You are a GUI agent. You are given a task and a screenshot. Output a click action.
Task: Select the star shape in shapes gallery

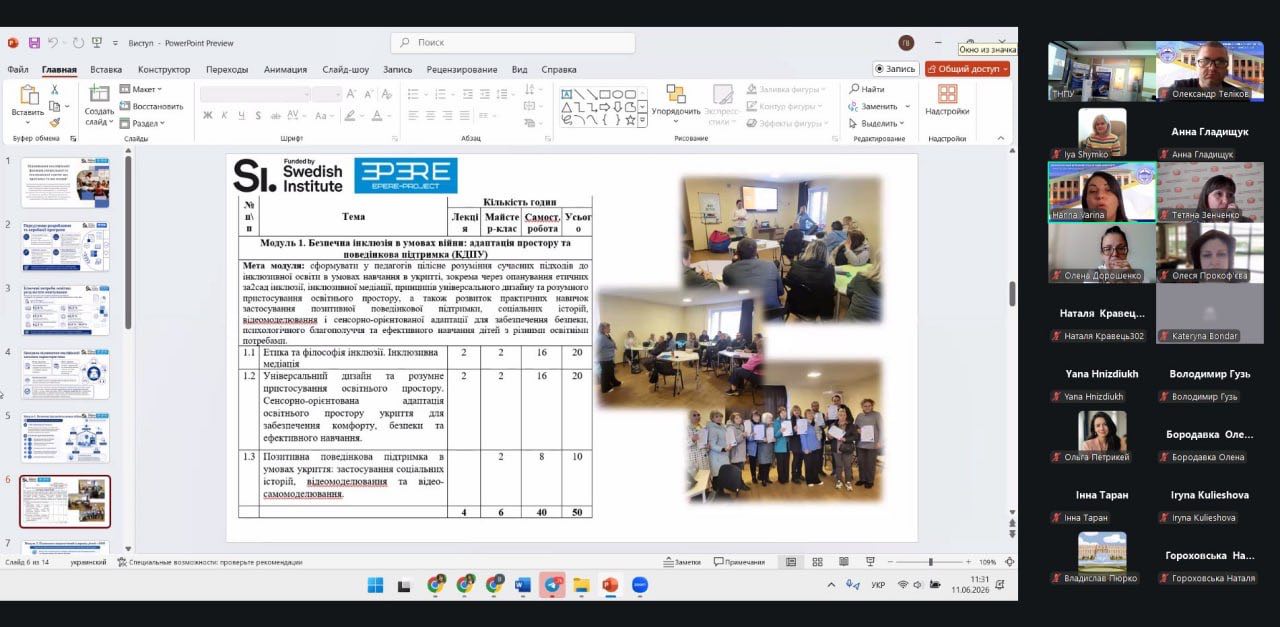click(630, 119)
